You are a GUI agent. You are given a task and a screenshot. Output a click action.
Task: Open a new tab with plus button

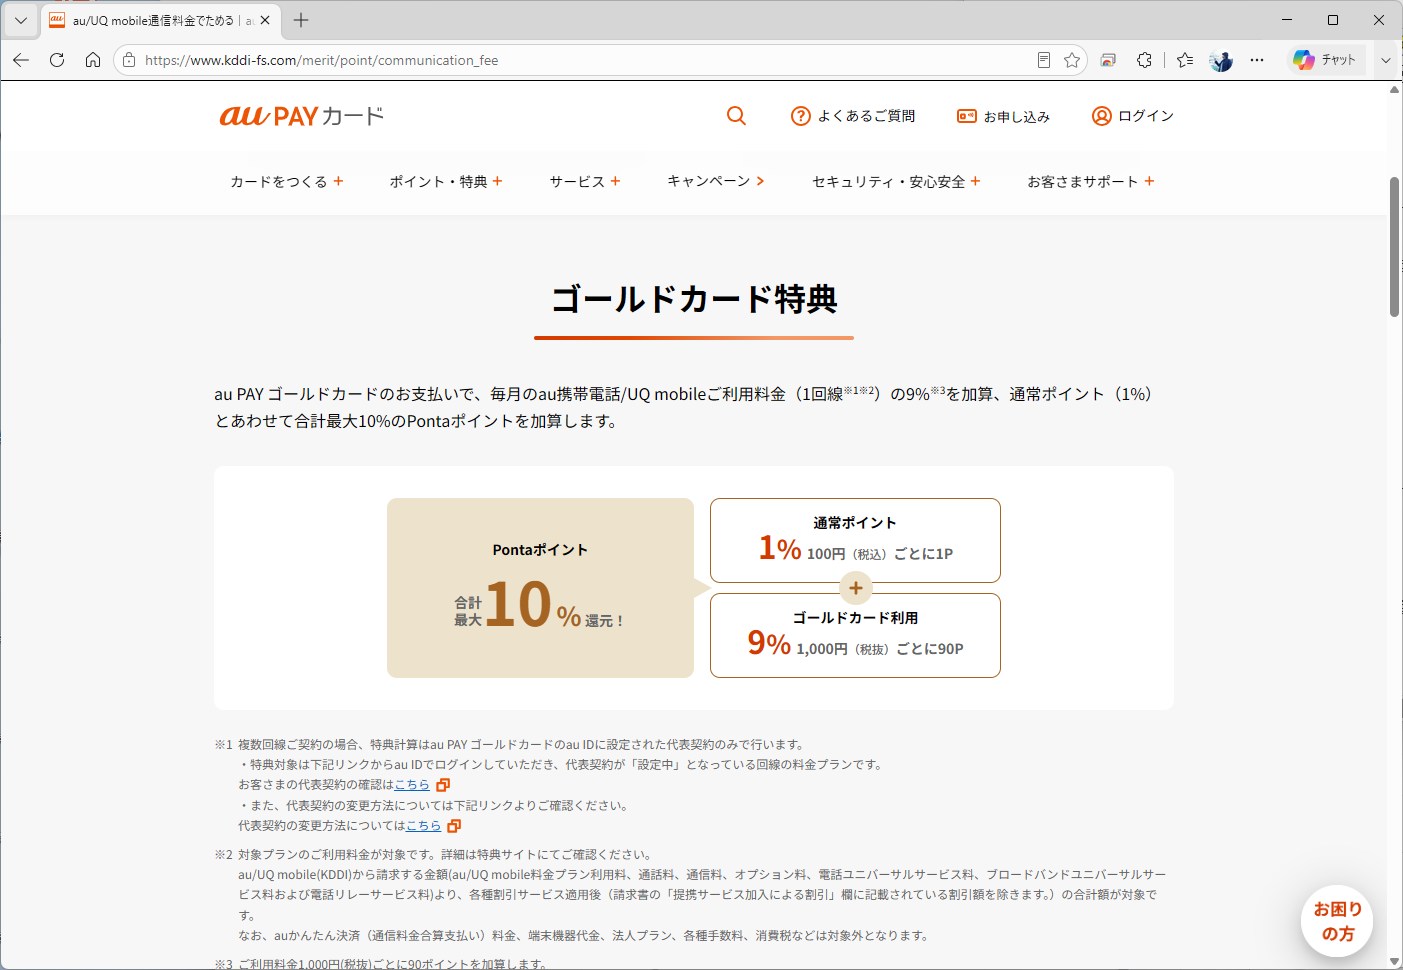point(301,20)
